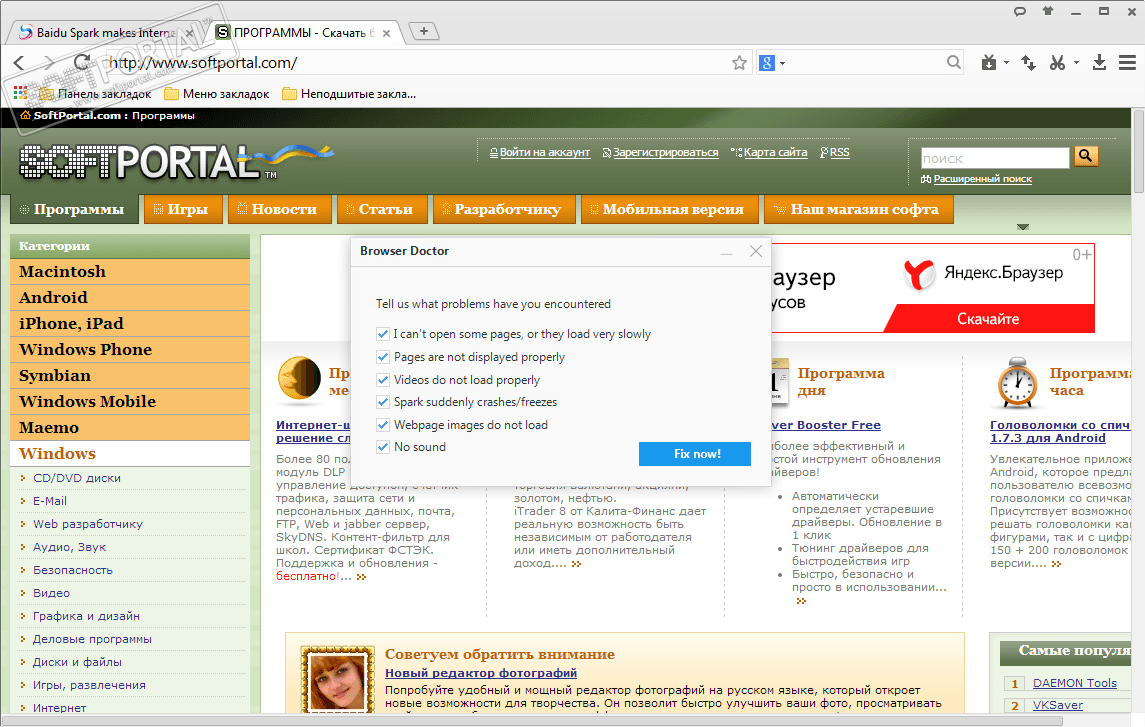1145x727 pixels.
Task: Select 'iPhone, iPad' category
Action: pyautogui.click(x=130, y=323)
